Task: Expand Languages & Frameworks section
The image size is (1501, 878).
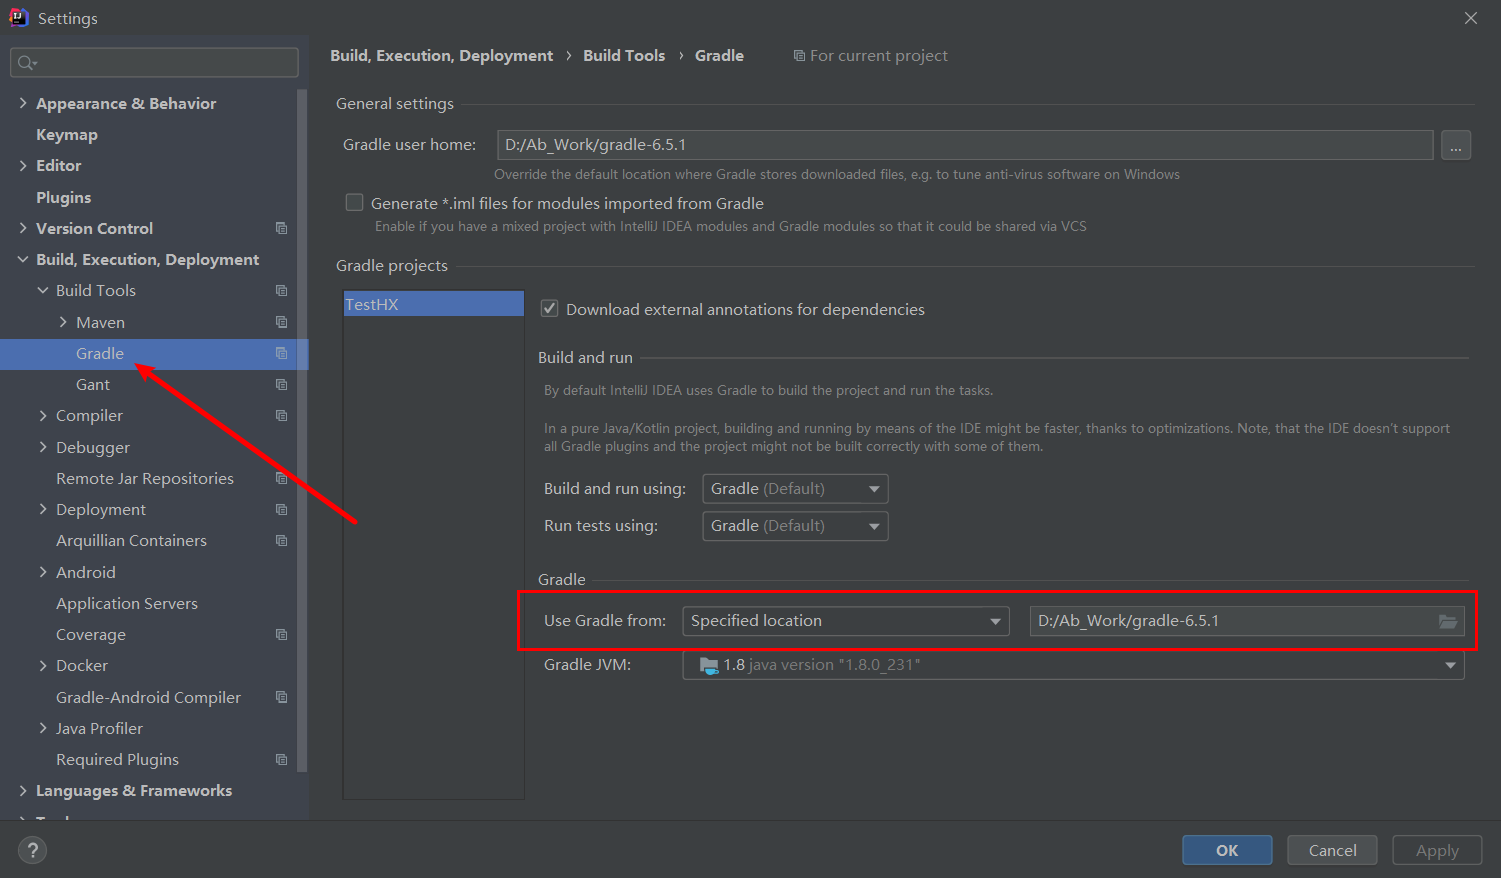Action: tap(23, 790)
